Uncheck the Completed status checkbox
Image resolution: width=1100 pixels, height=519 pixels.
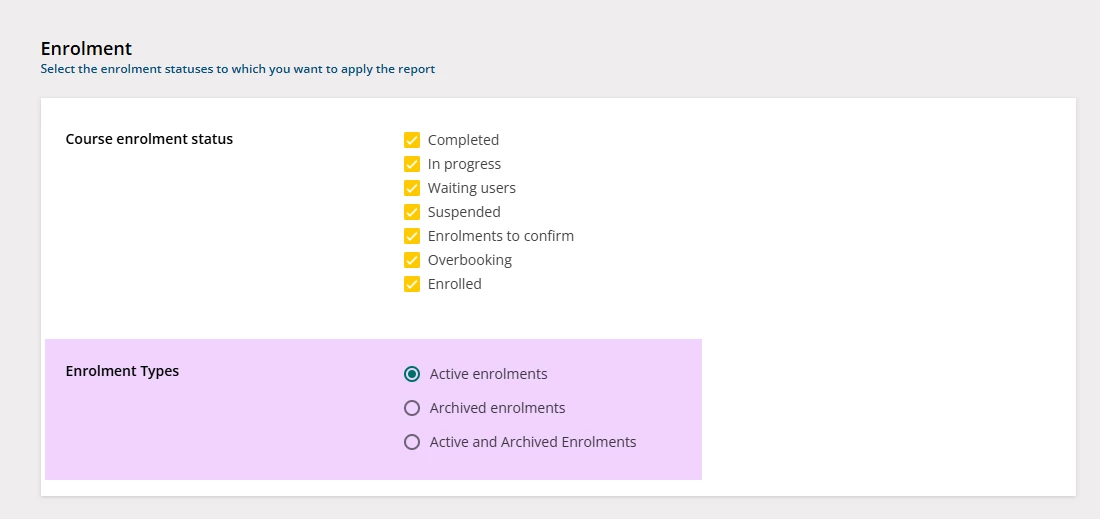412,140
